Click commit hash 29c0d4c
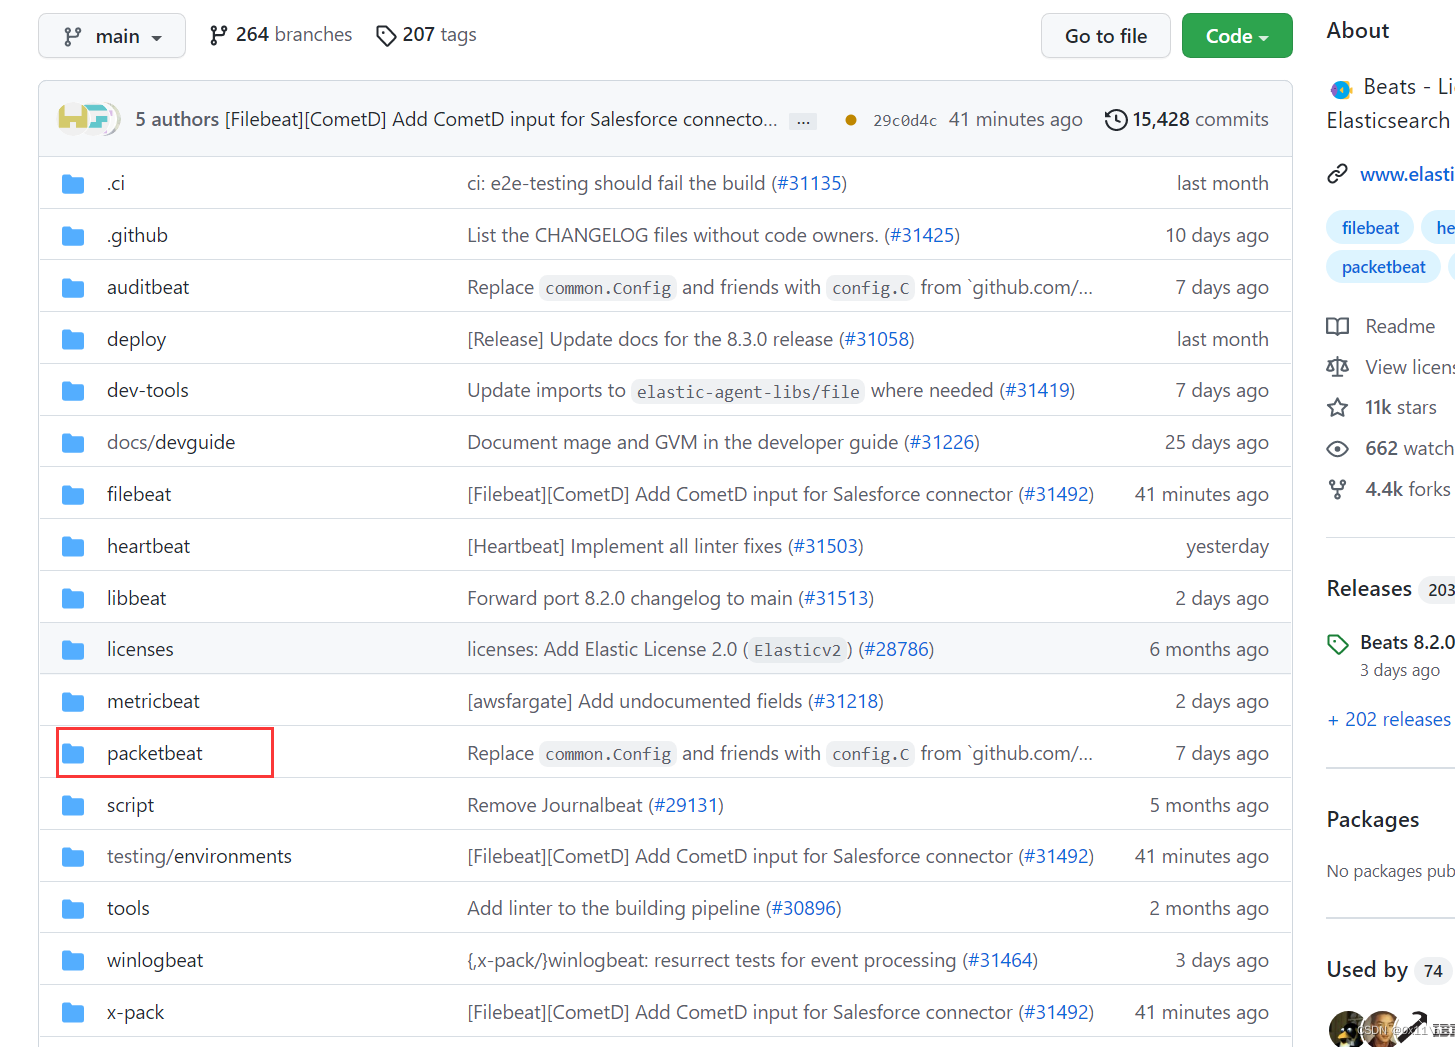Screen dimensions: 1455x1047 coord(905,119)
